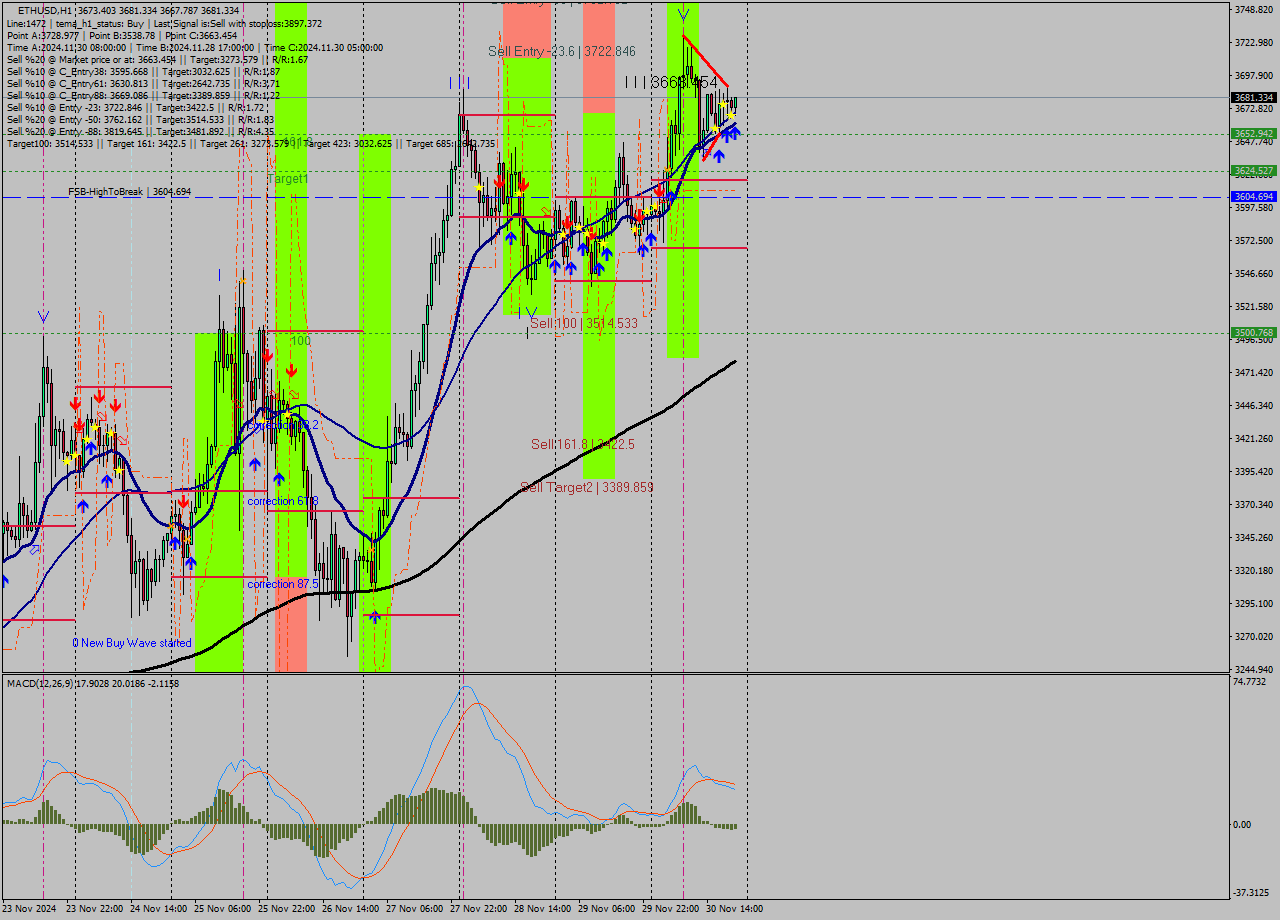
Task: Click the '28 Nov 14:00' time label
Action: point(542,909)
